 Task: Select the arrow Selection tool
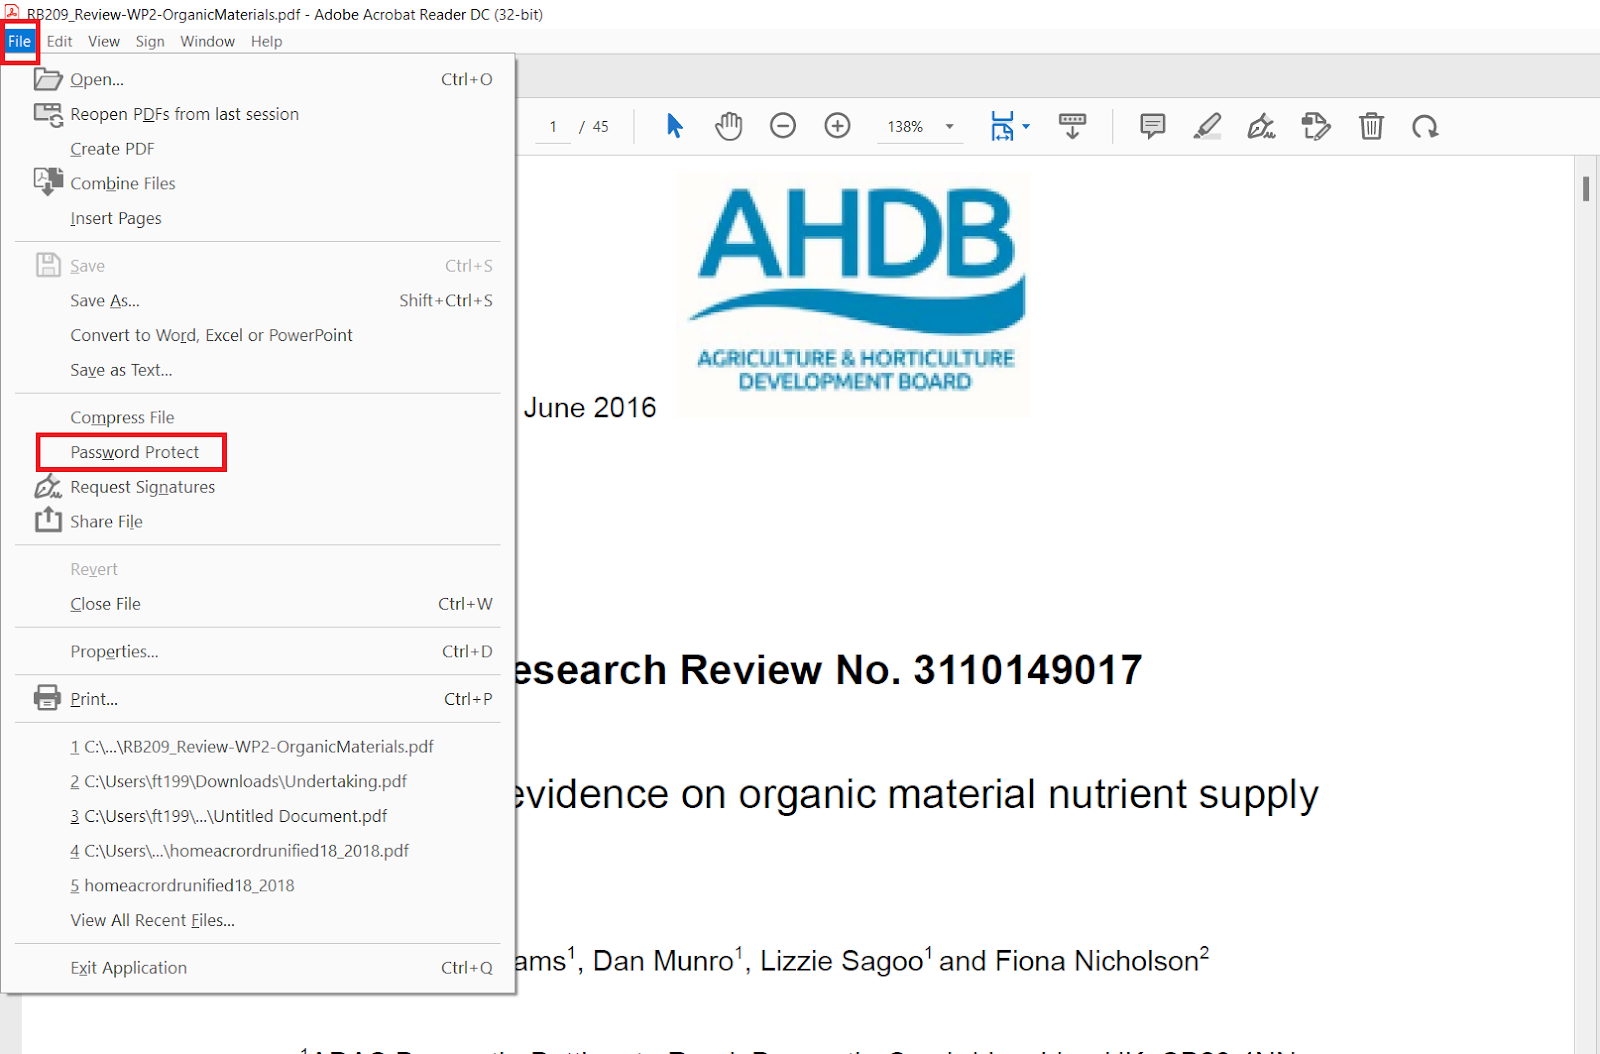675,126
